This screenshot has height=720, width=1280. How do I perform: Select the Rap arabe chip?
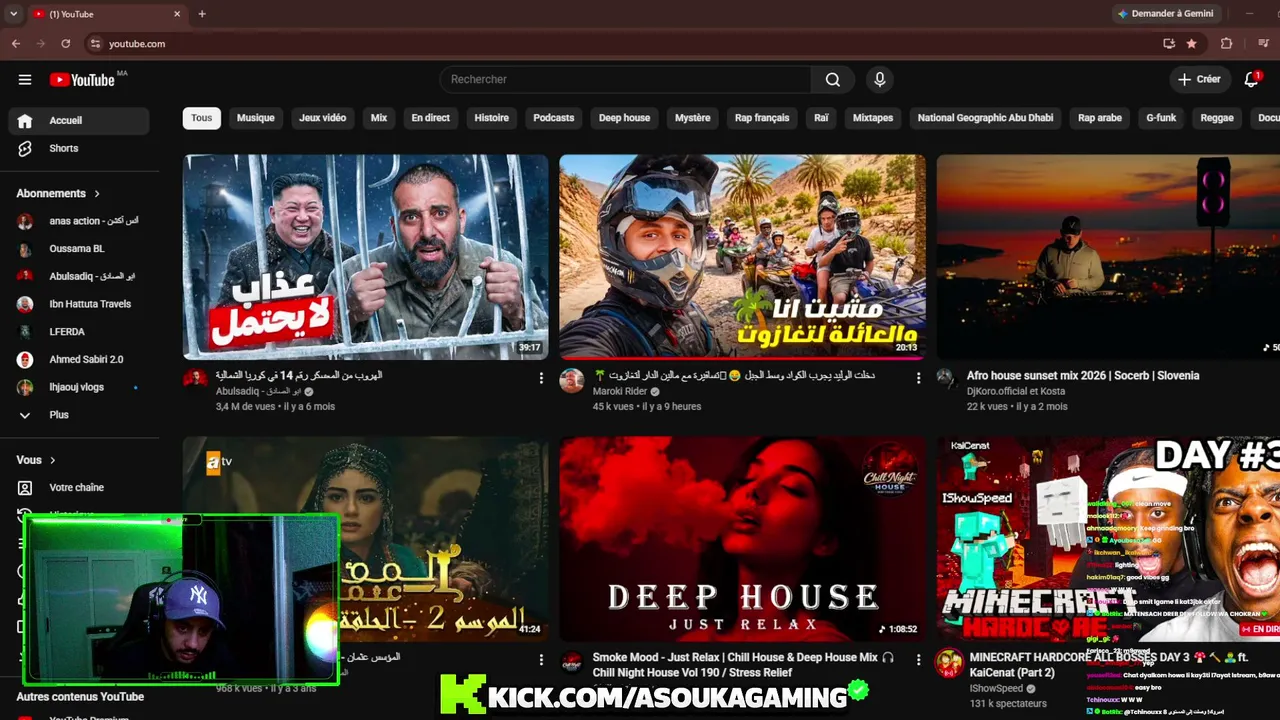(x=1100, y=118)
